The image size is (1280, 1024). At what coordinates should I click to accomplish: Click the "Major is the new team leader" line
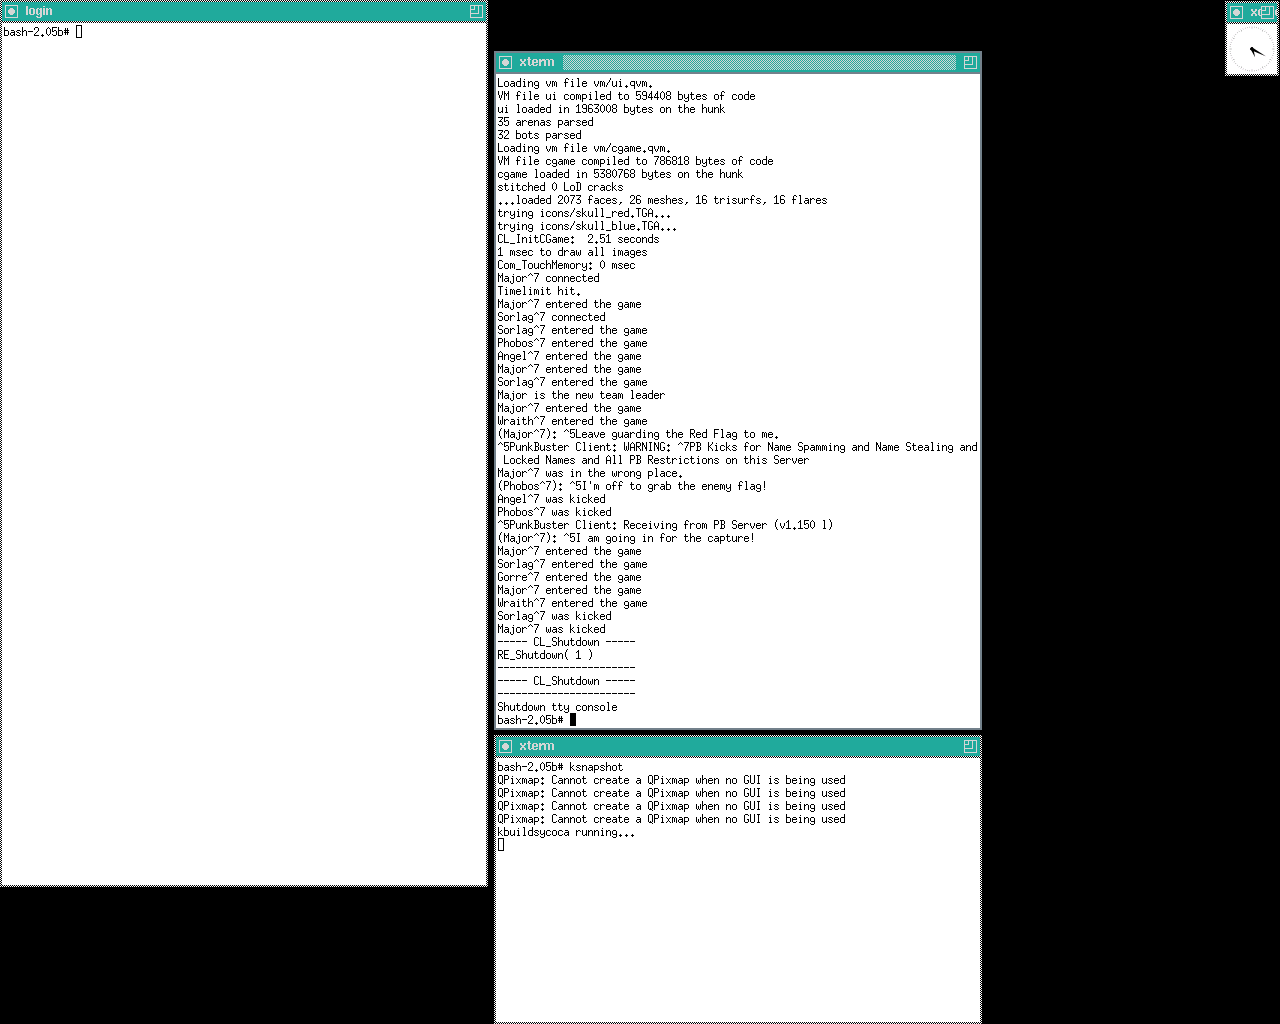581,395
